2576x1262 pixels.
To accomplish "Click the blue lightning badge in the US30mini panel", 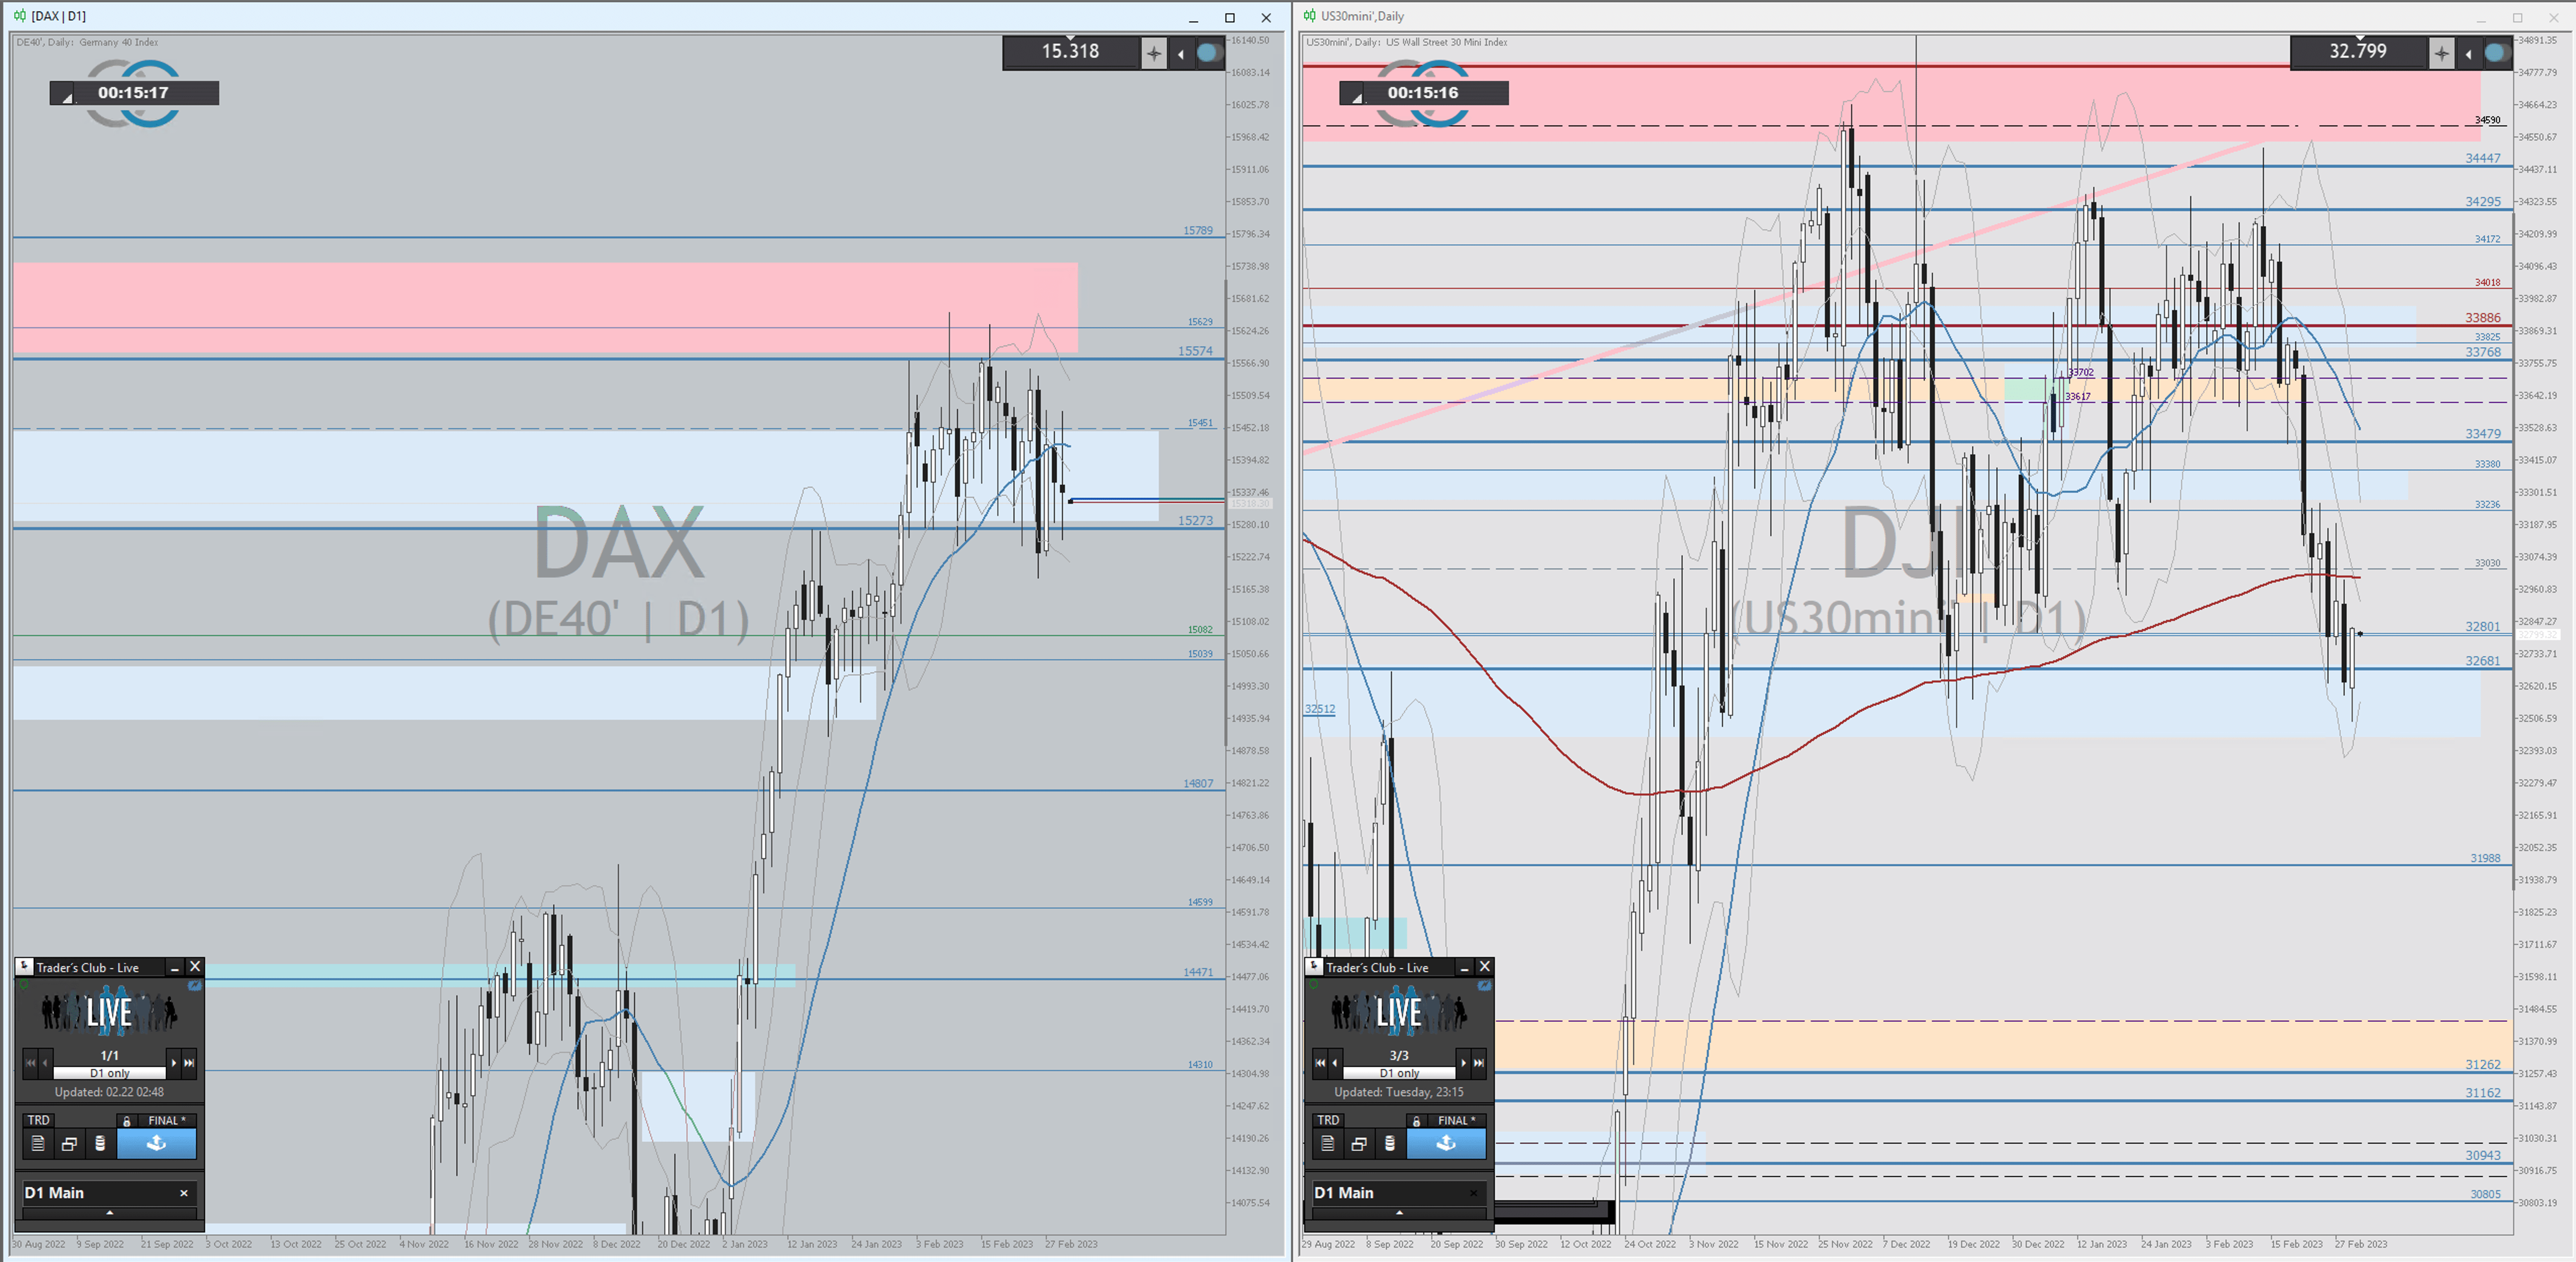I will coord(1484,986).
